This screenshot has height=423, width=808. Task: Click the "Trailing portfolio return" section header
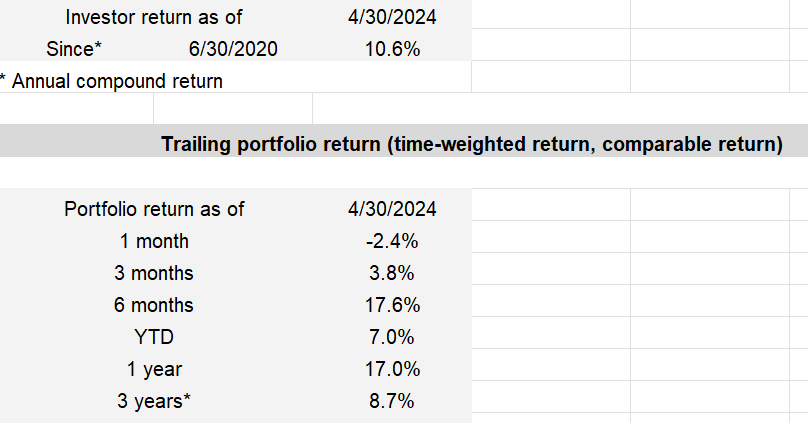[x=471, y=145]
